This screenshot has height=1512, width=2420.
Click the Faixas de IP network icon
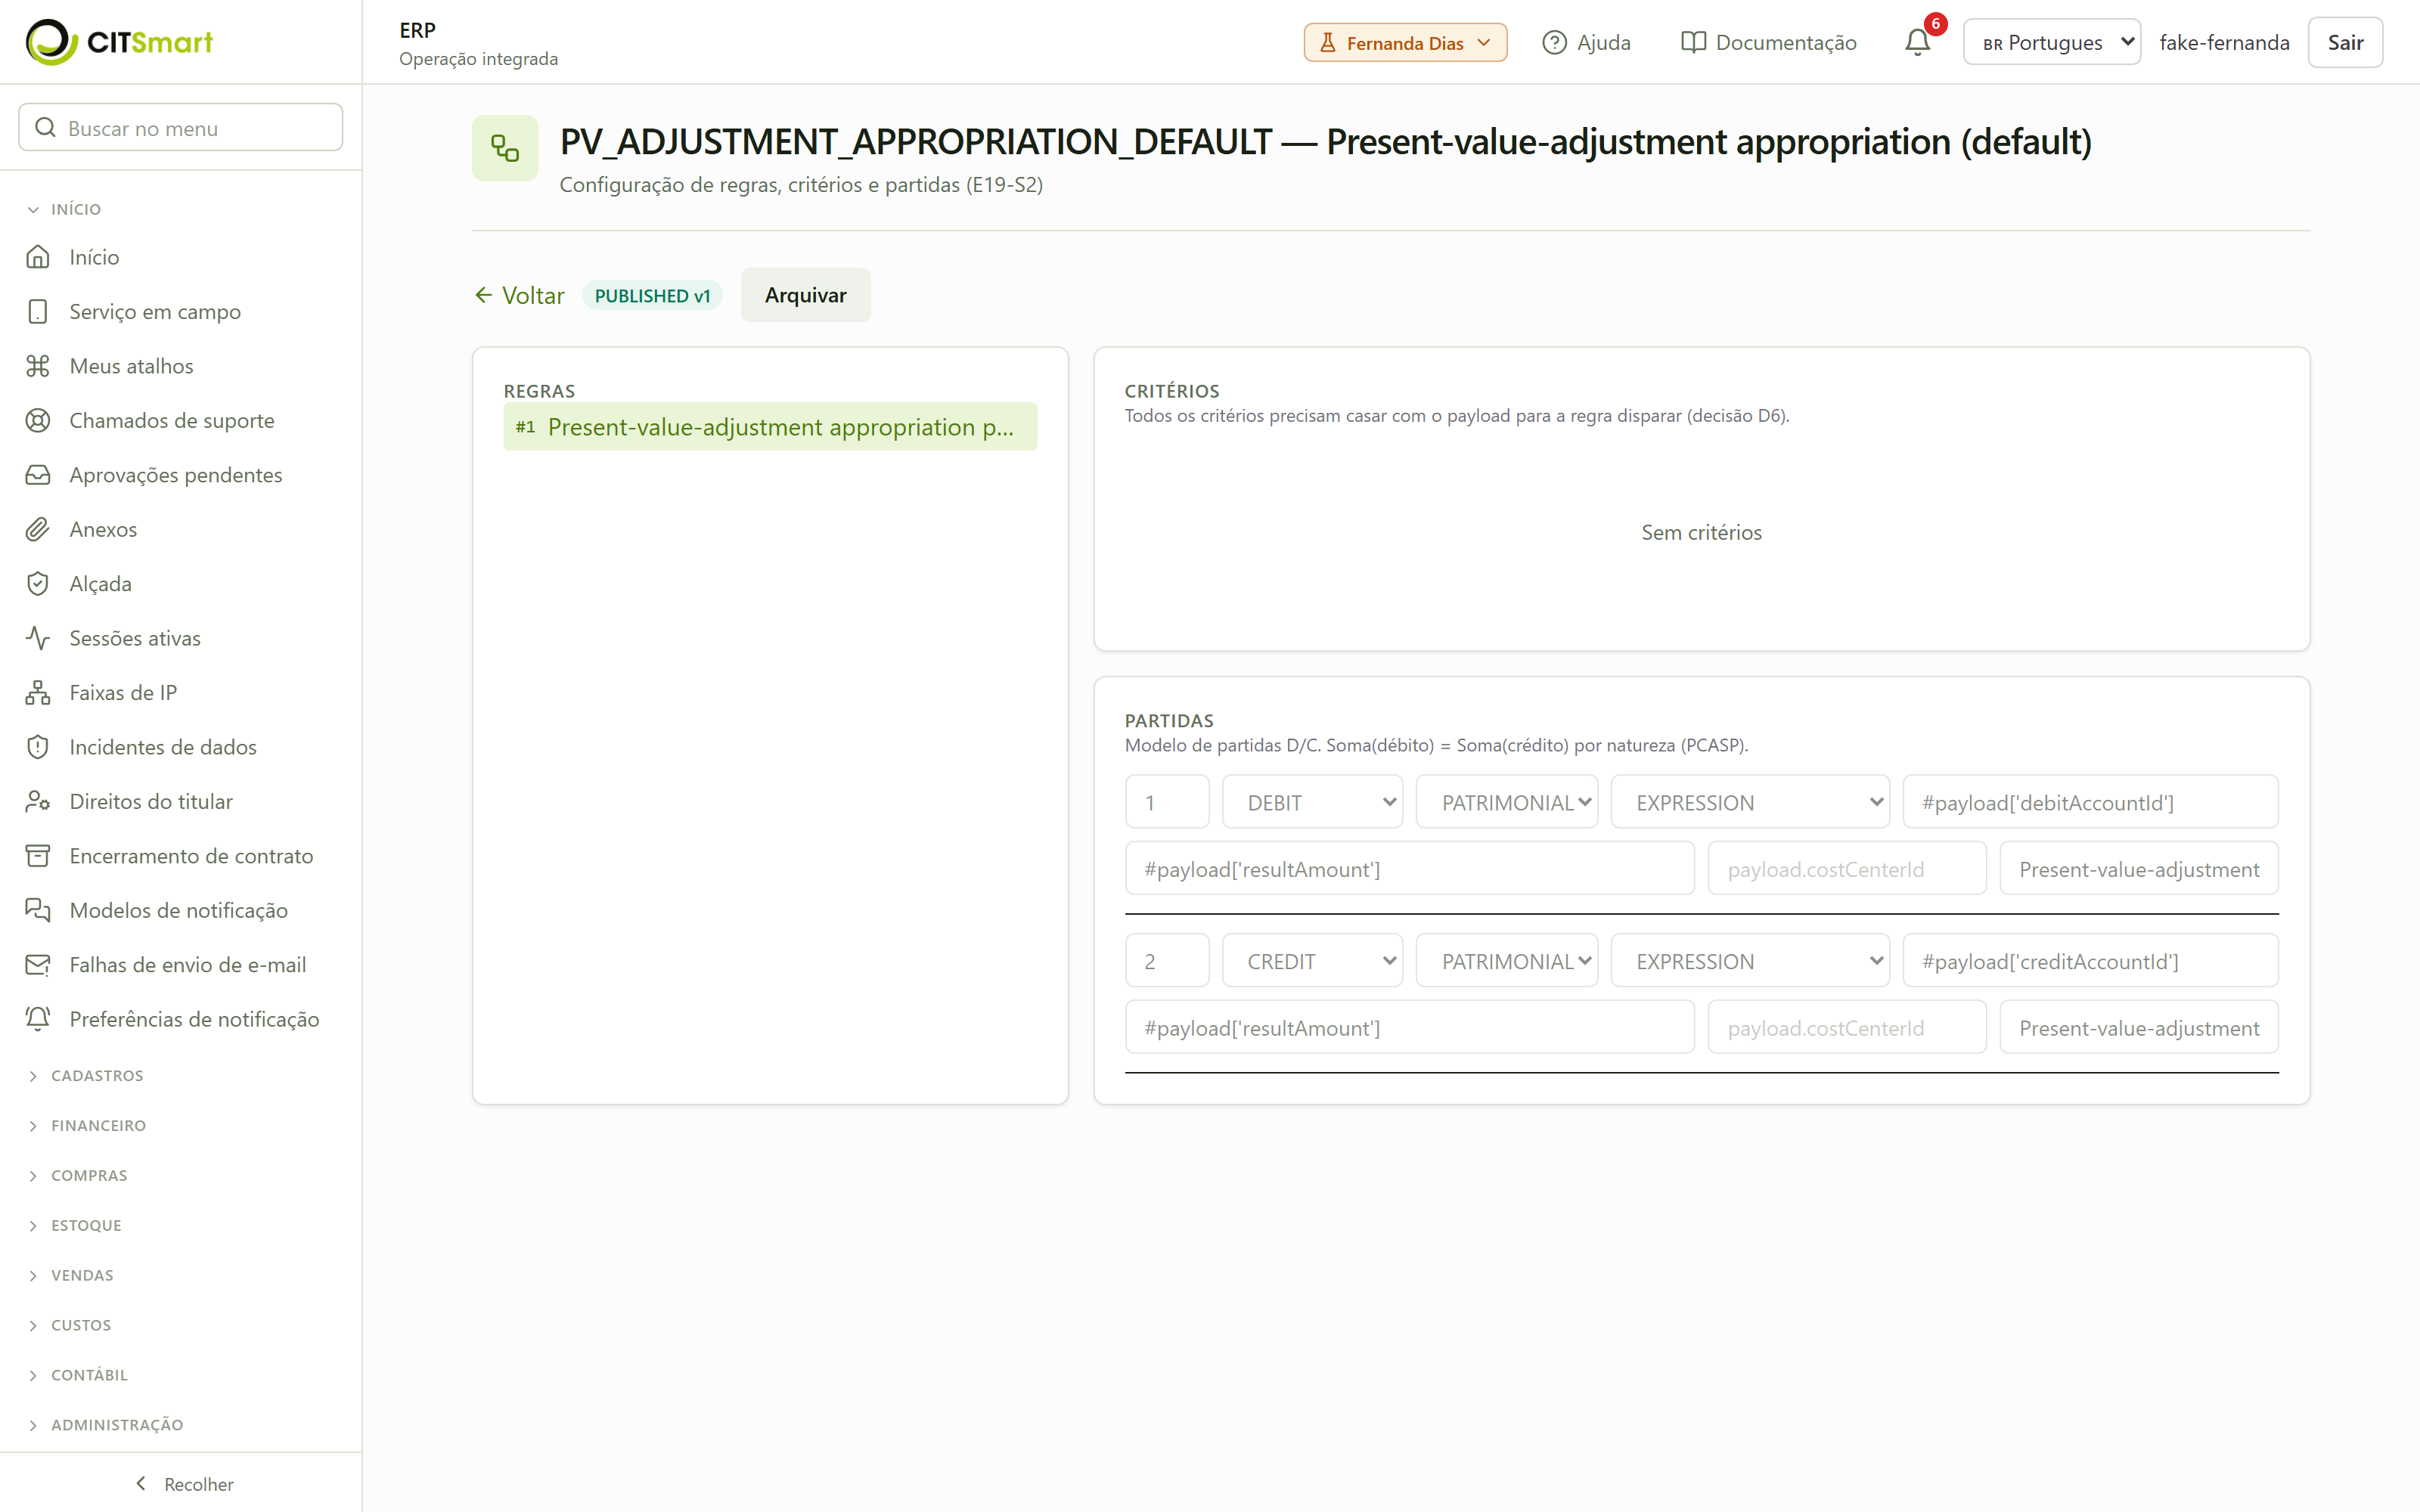(x=38, y=693)
